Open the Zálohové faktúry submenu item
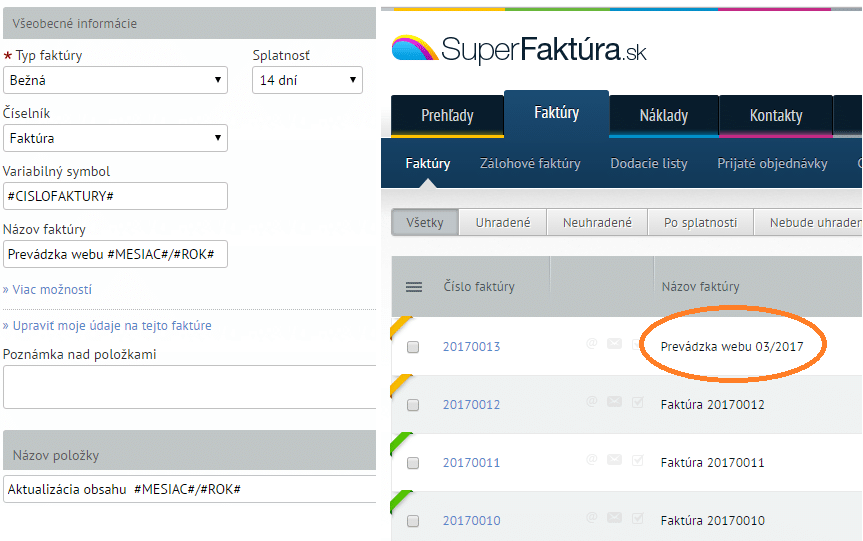Viewport: 863px width, 541px height. coord(530,163)
